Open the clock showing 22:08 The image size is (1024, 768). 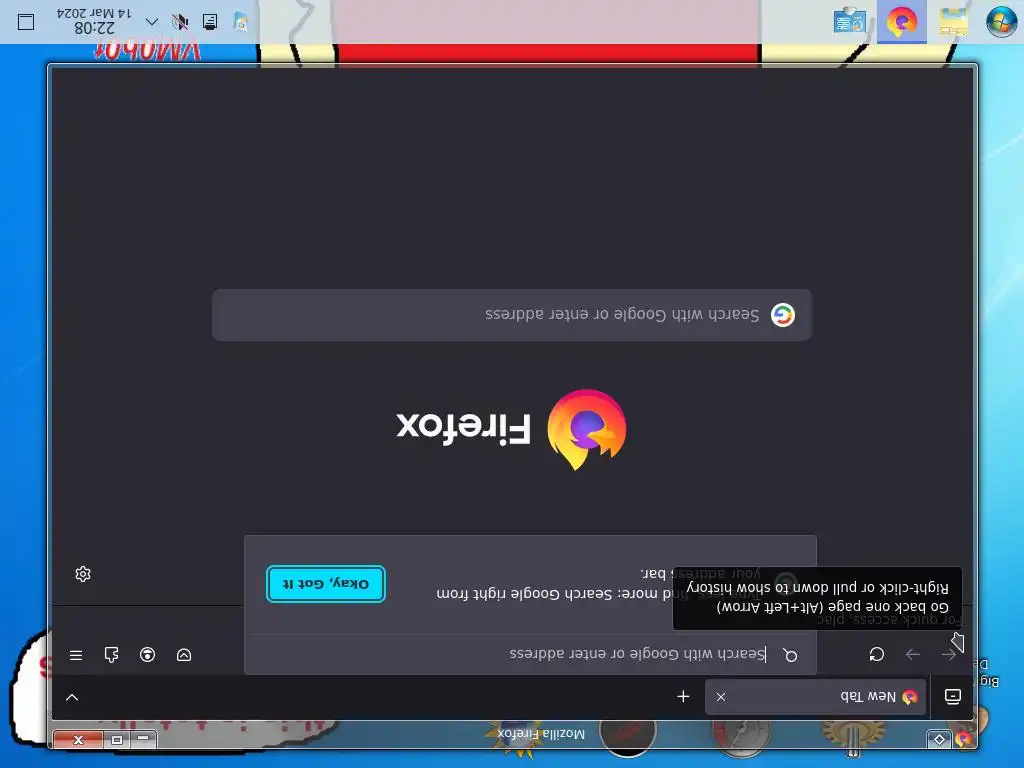point(94,21)
